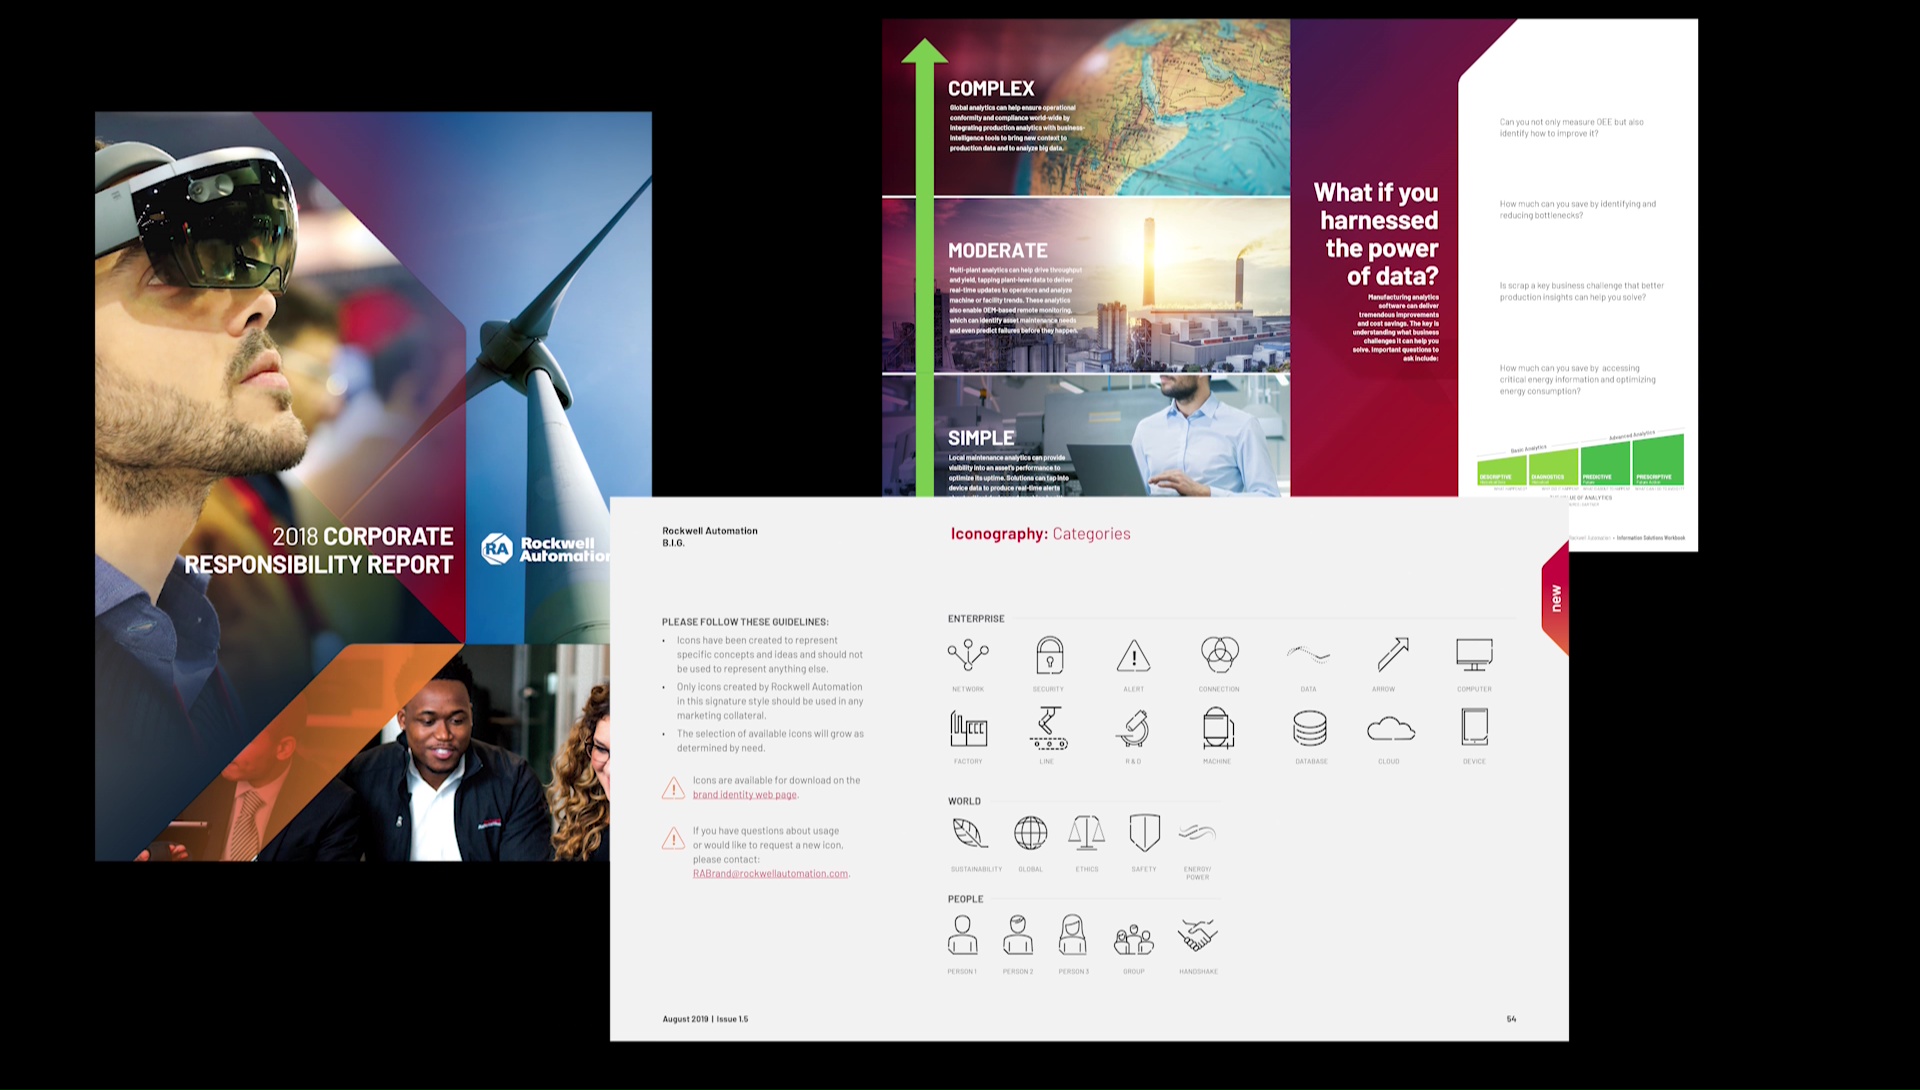Click 'Is scrap a key business challenge' question
The height and width of the screenshot is (1090, 1920).
click(x=1581, y=291)
